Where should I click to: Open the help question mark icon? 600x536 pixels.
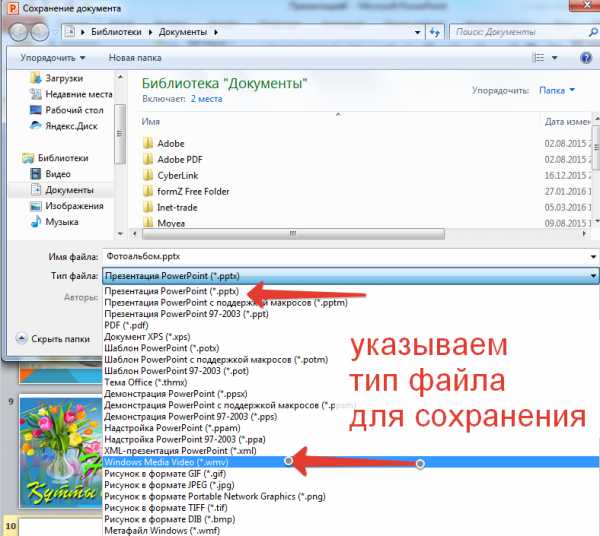[586, 58]
